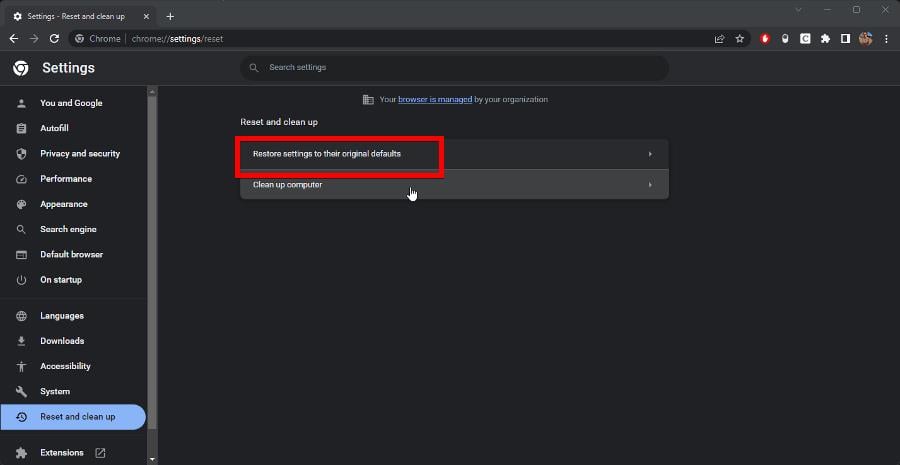The width and height of the screenshot is (900, 465).
Task: Click the Search settings field
Action: [454, 68]
